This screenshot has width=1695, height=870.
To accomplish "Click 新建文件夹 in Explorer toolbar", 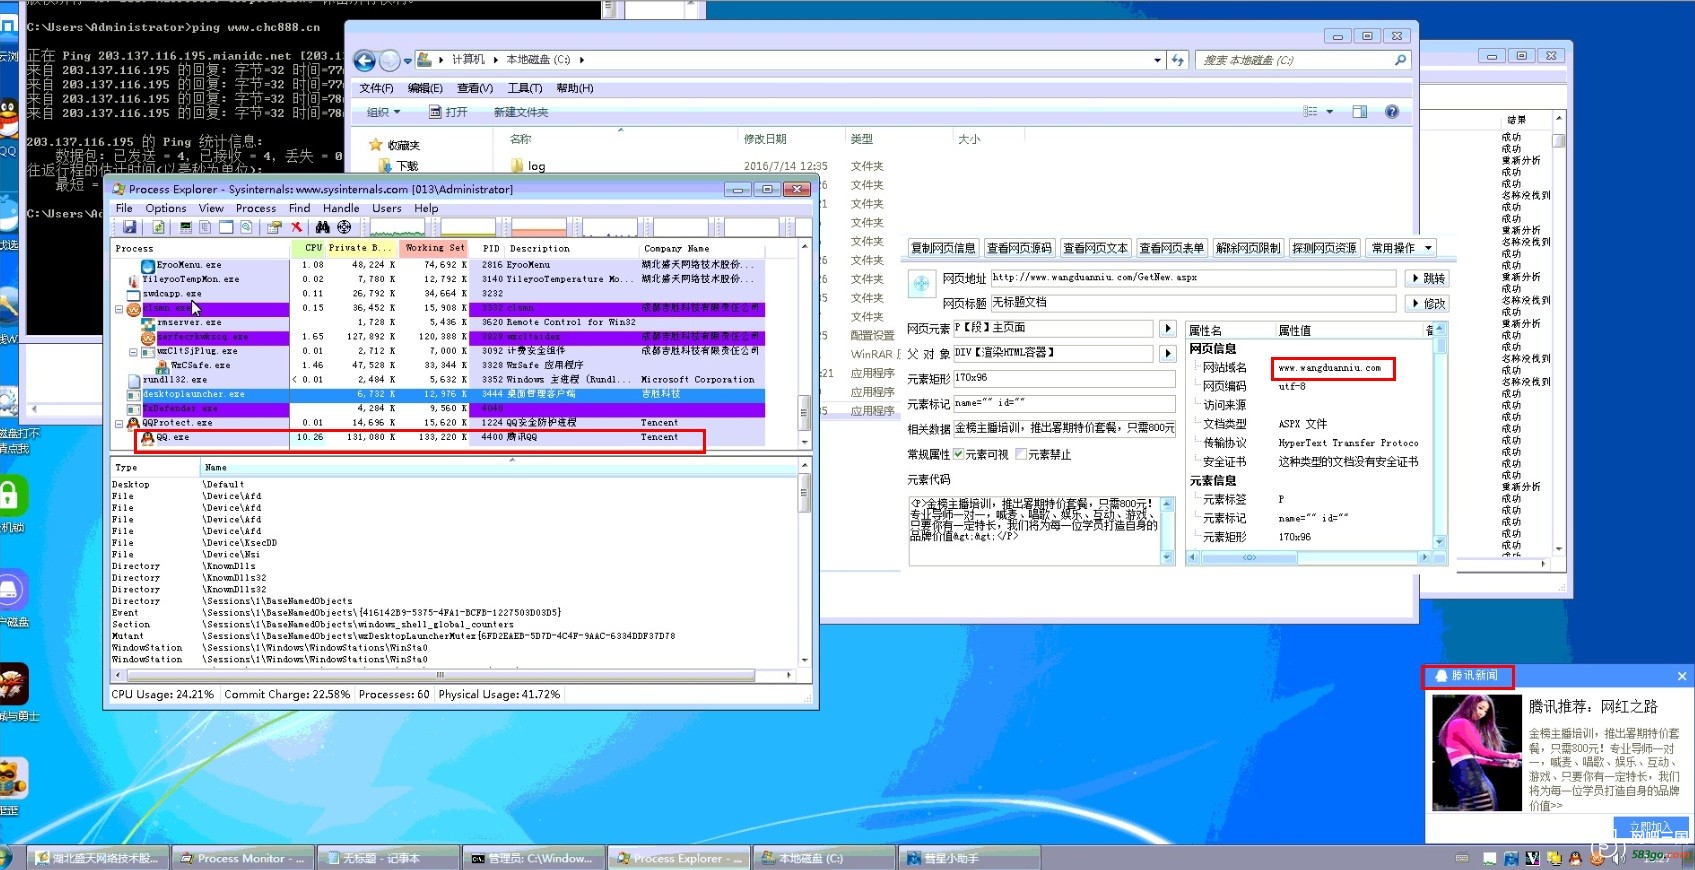I will tap(521, 112).
